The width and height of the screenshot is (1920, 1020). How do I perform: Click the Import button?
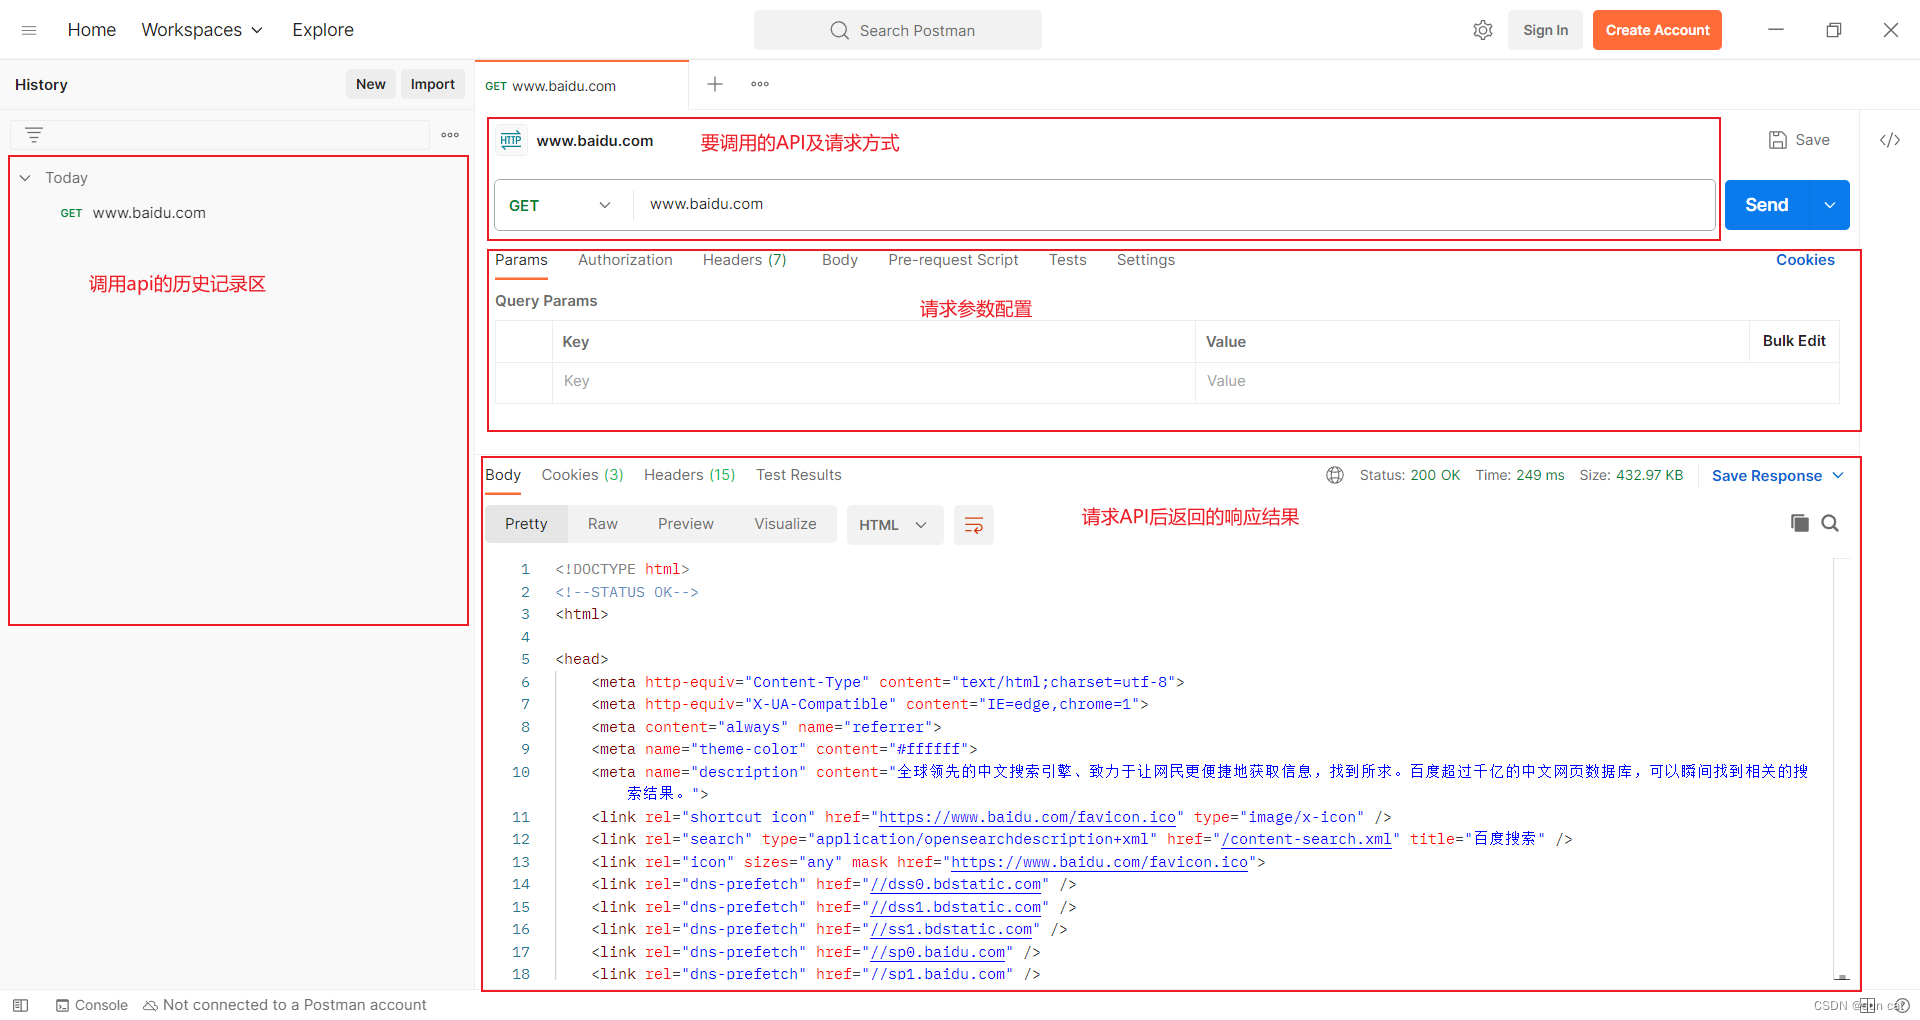[x=432, y=84]
